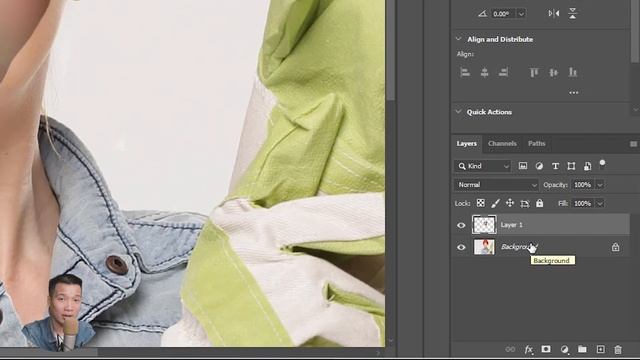640x360 pixels.
Task: Click the Background layer lock icon
Action: pos(616,247)
